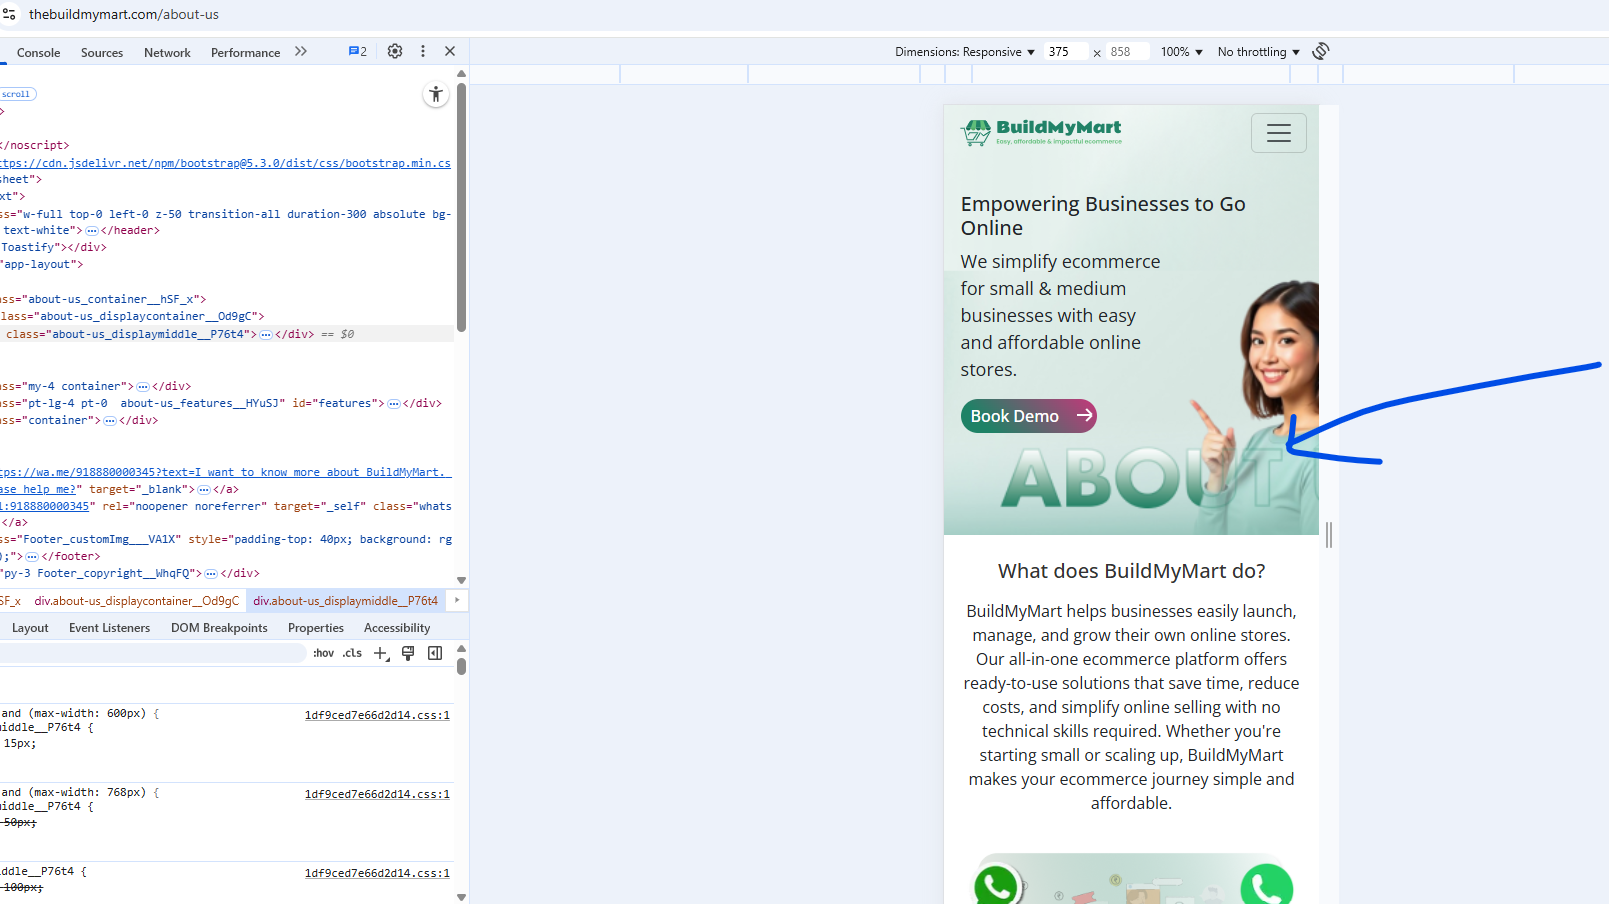1609x904 pixels.
Task: Switch to the Console tab
Action: click(x=38, y=53)
